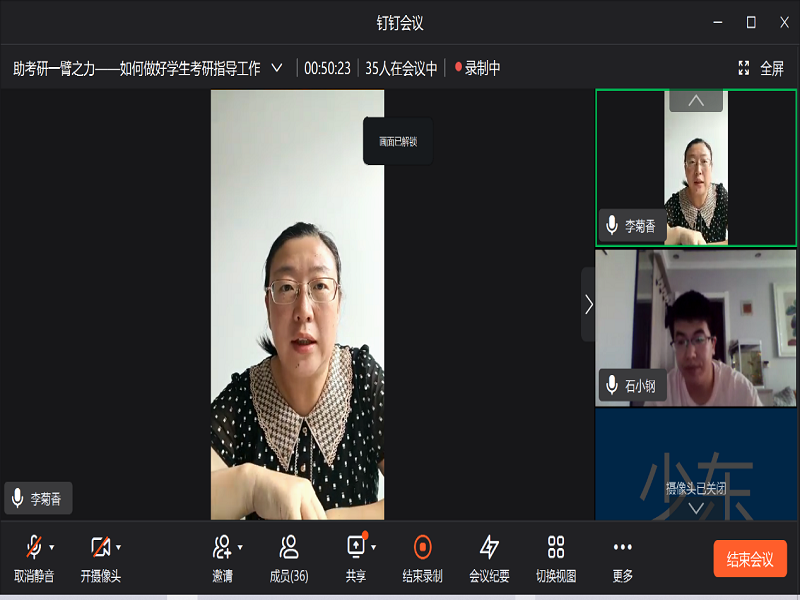Screen dimensions: 800x600
Task: Click the 共享 screen share icon
Action: click(x=356, y=547)
